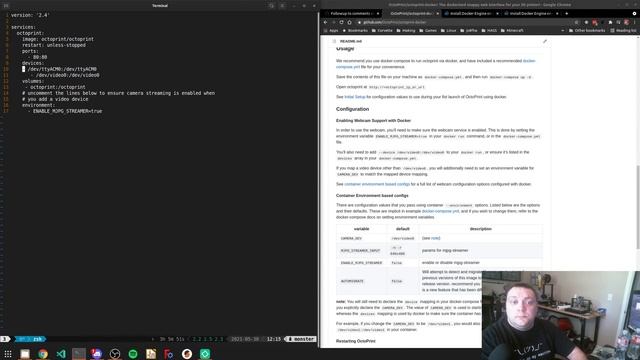Open the 'note' link in the CAMERA_DEV row
The height and width of the screenshot is (360, 640).
point(435,238)
